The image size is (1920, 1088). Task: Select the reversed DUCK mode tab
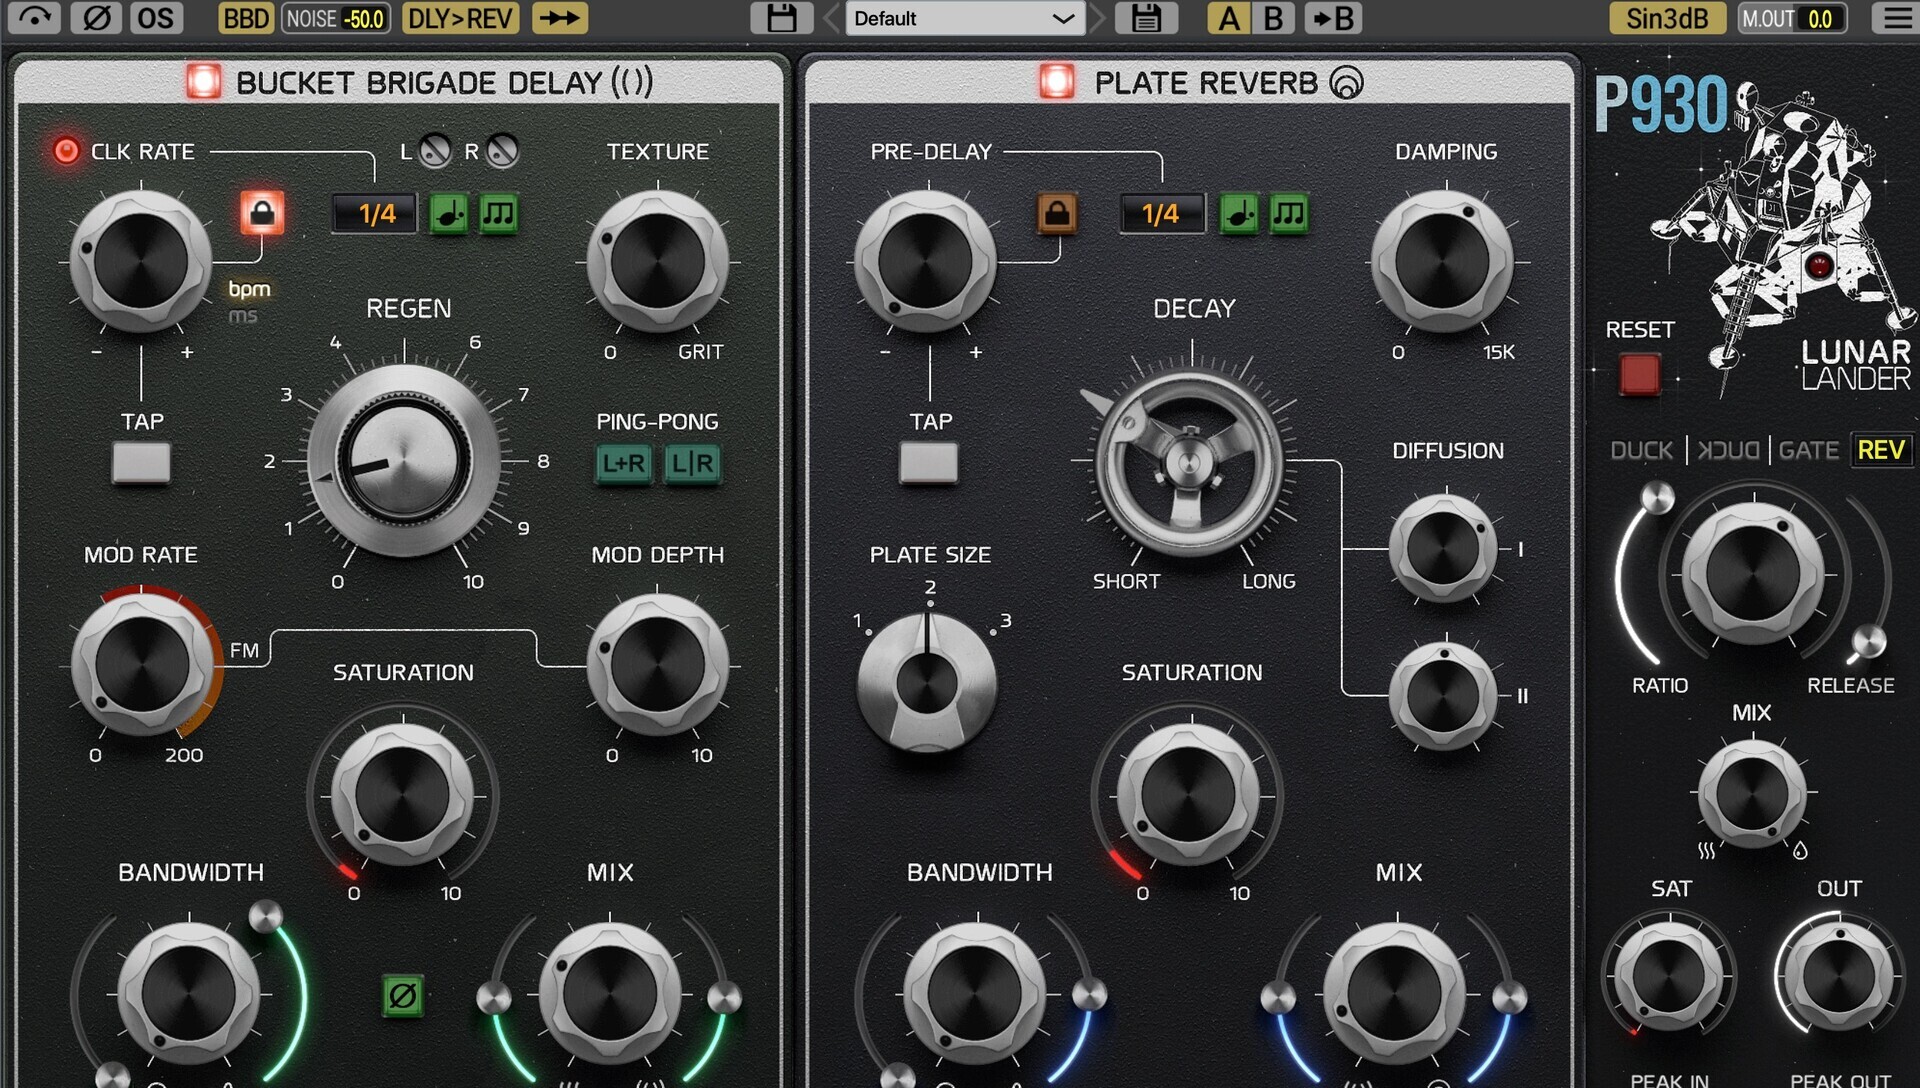tap(1729, 450)
